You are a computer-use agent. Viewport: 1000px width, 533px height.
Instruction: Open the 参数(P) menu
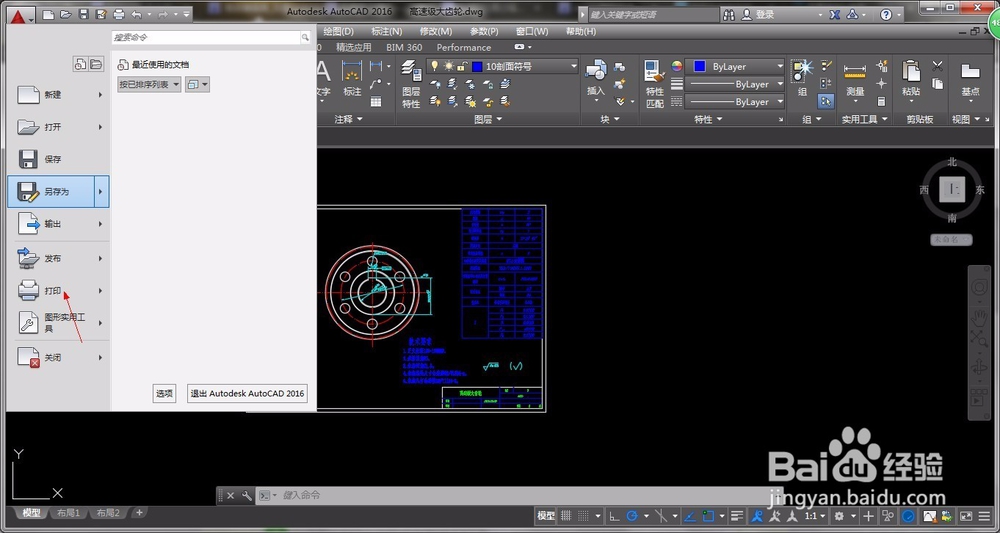click(484, 31)
